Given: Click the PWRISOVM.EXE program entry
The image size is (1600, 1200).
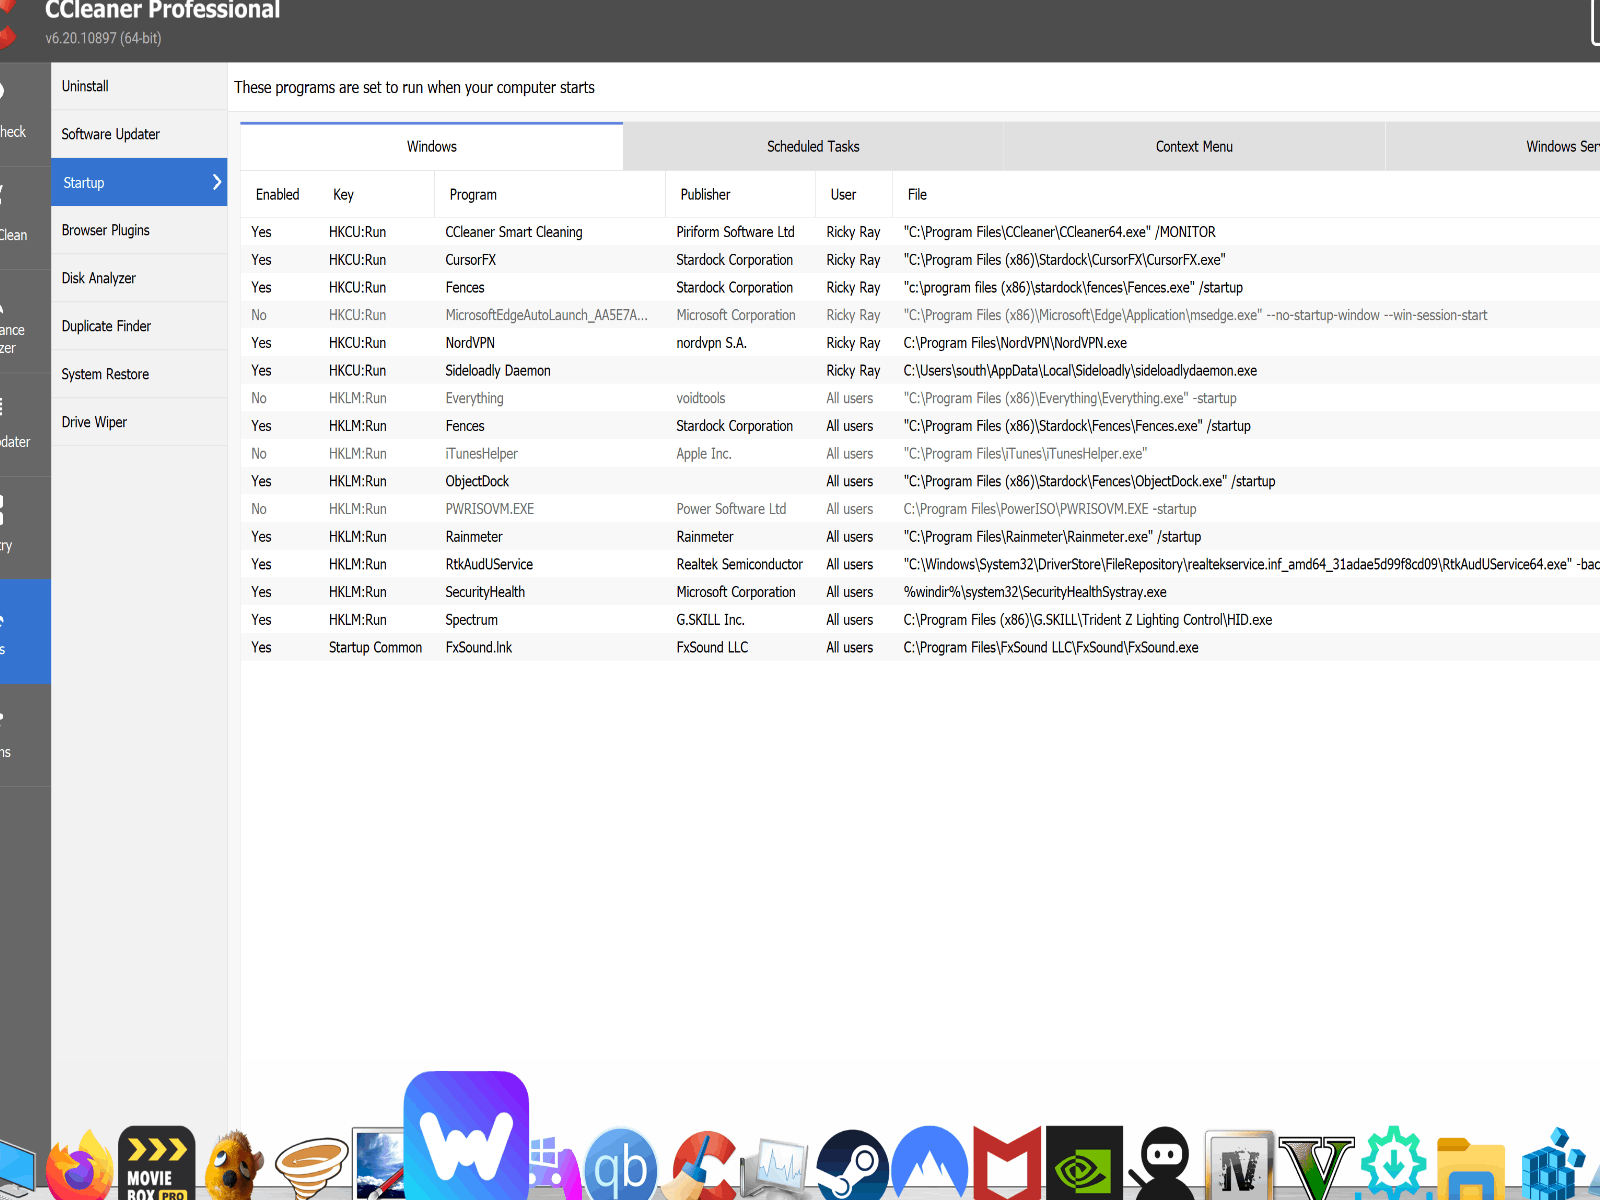Looking at the screenshot, I should (x=920, y=509).
